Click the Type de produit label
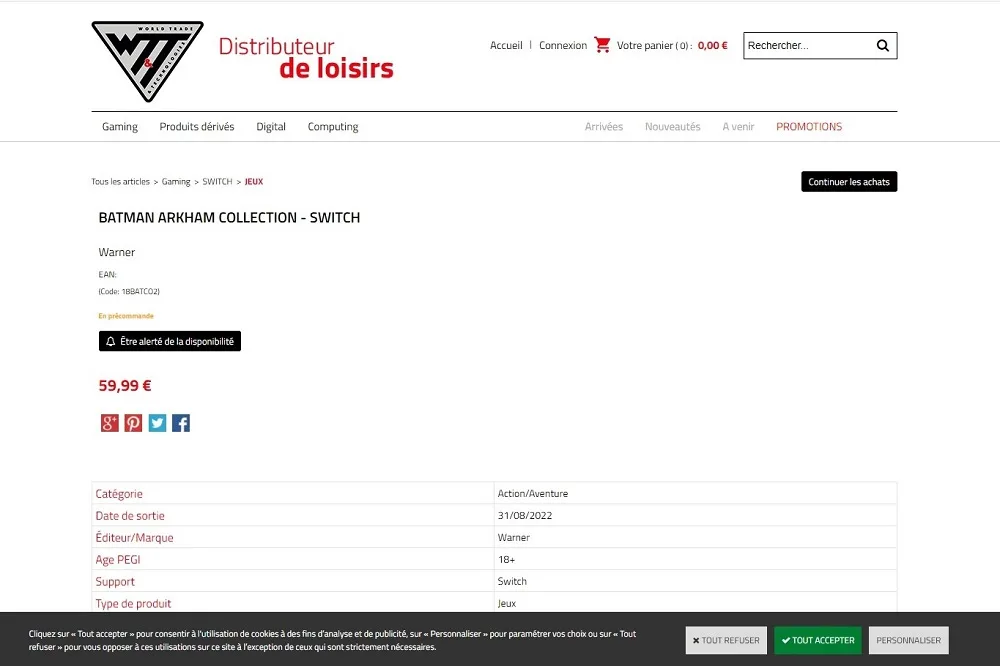Viewport: 1000px width, 666px height. (133, 603)
